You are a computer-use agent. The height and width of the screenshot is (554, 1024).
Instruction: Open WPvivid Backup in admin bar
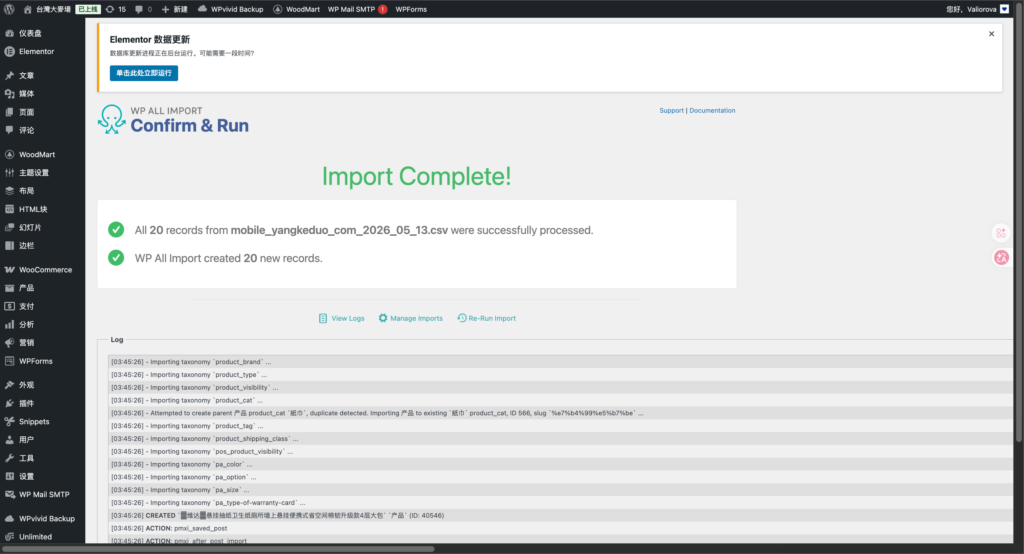coord(231,9)
